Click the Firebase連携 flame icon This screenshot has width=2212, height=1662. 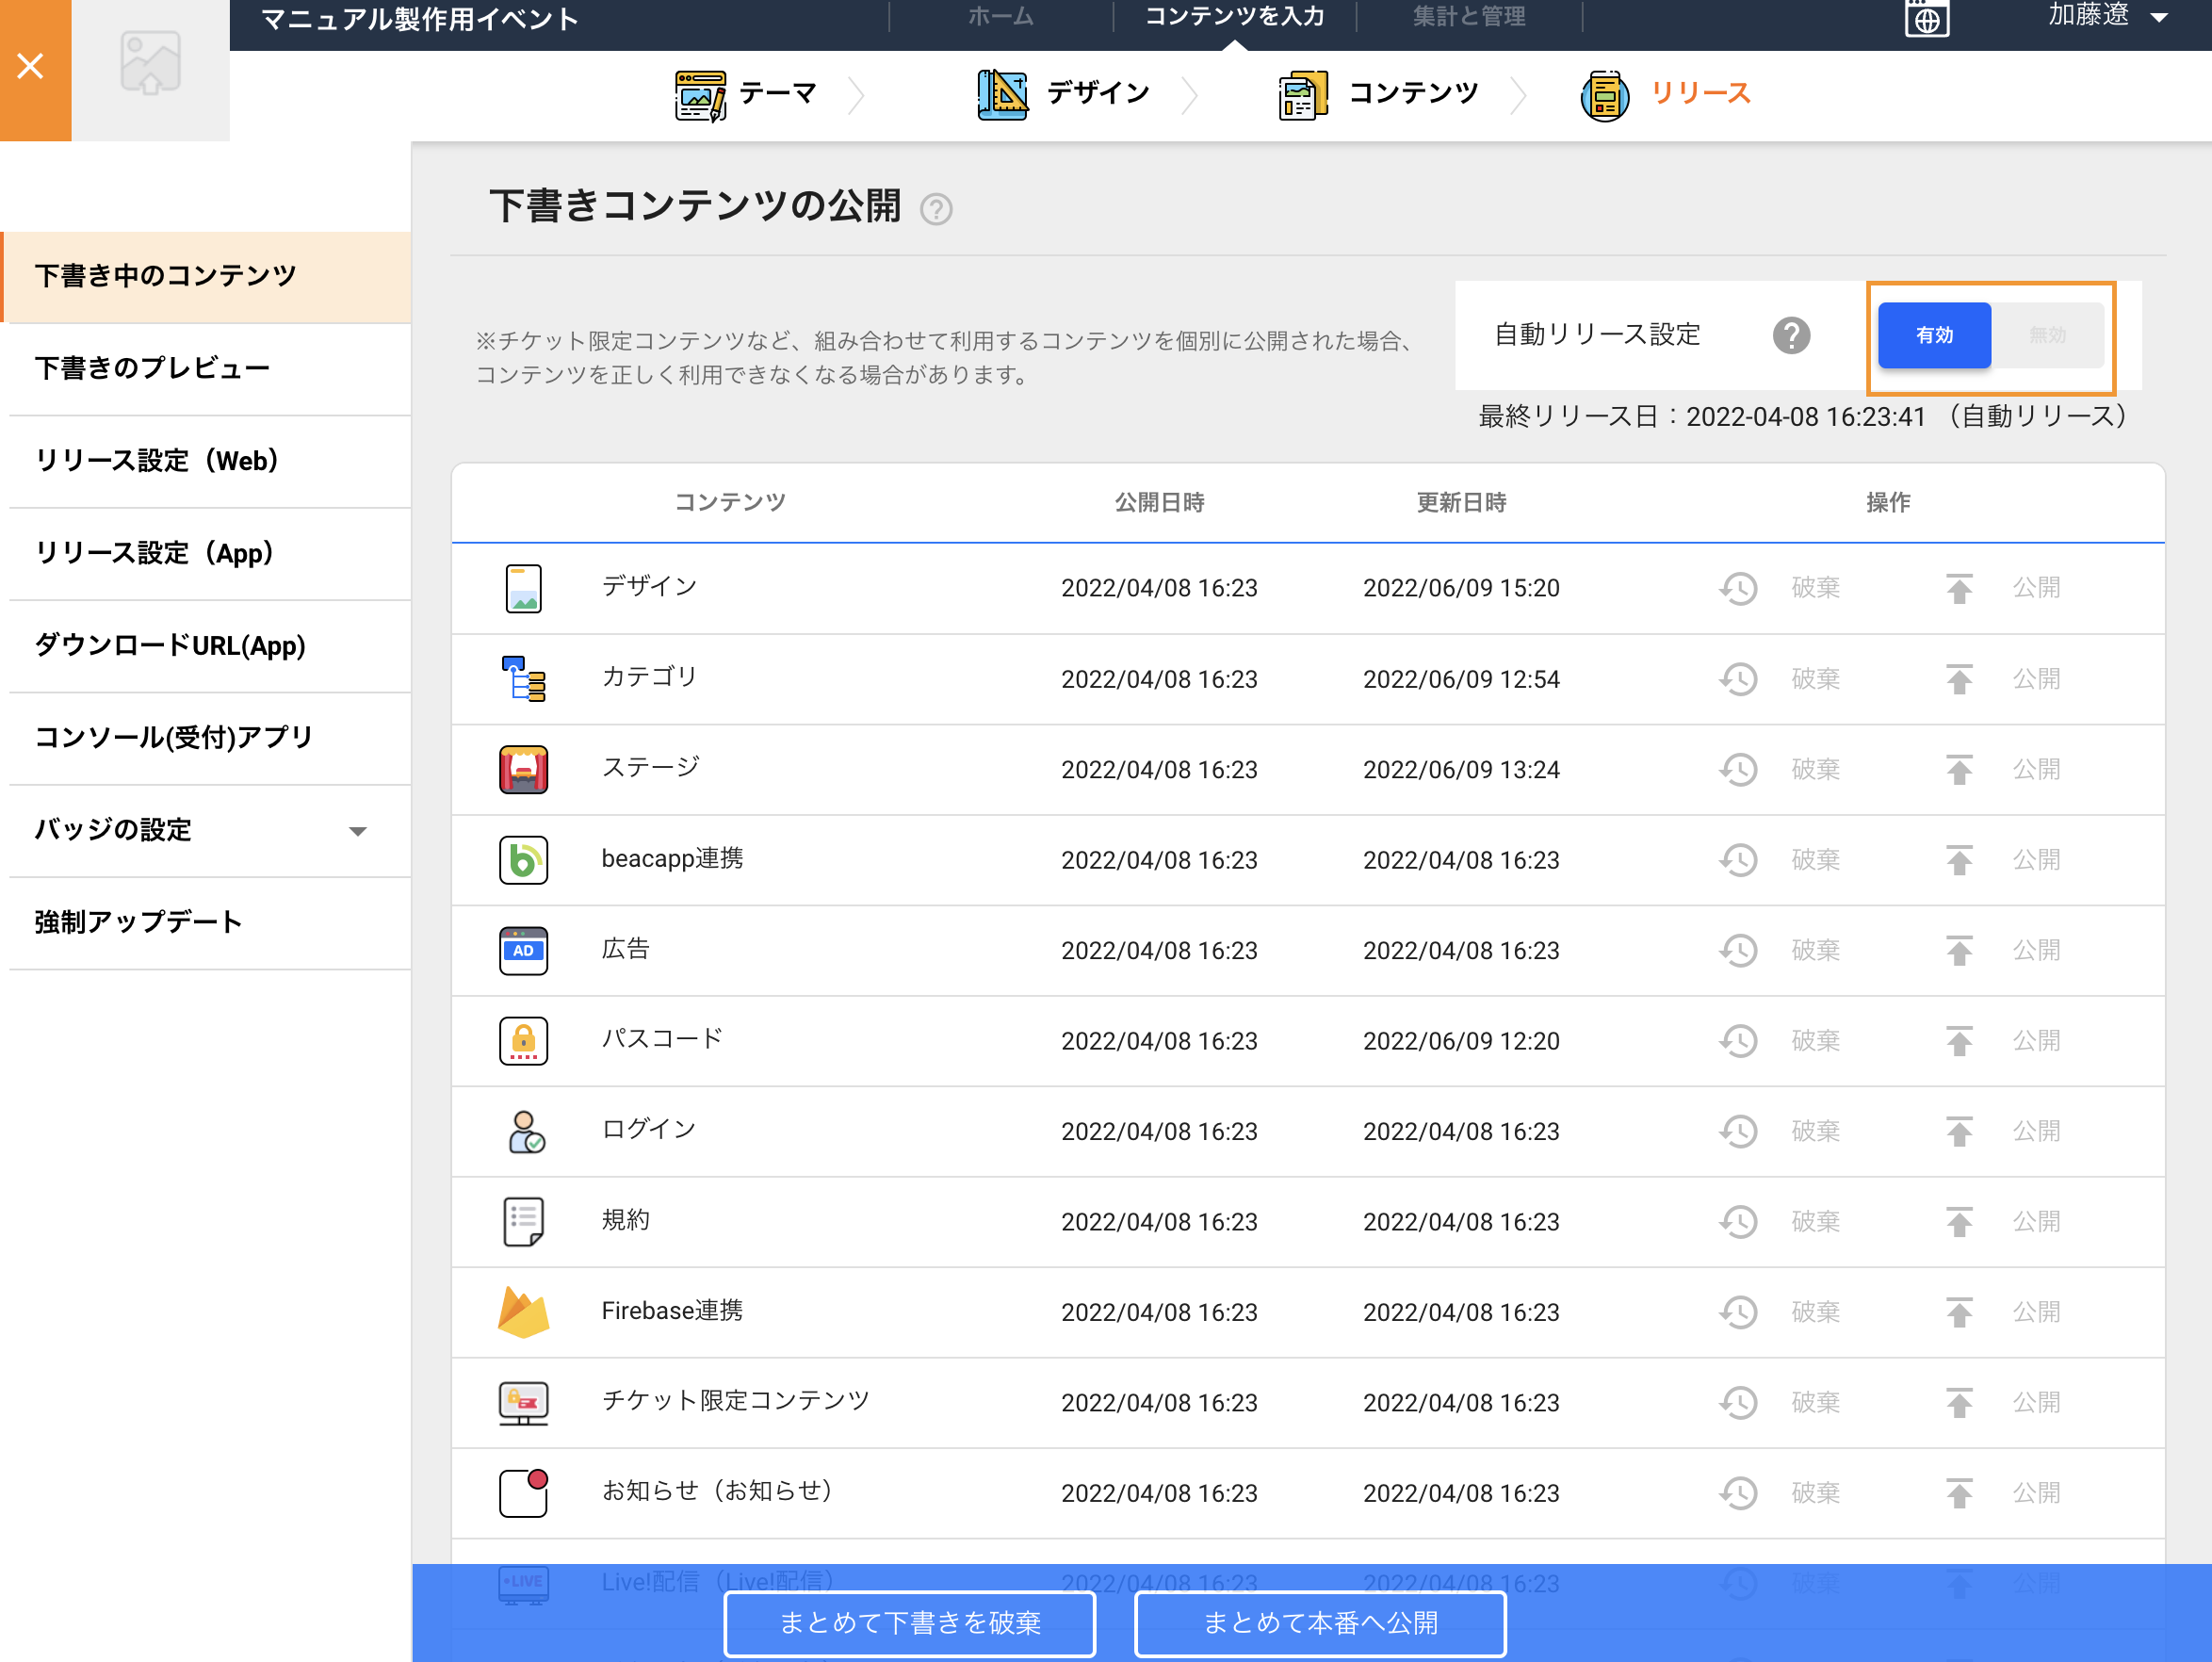pos(523,1312)
